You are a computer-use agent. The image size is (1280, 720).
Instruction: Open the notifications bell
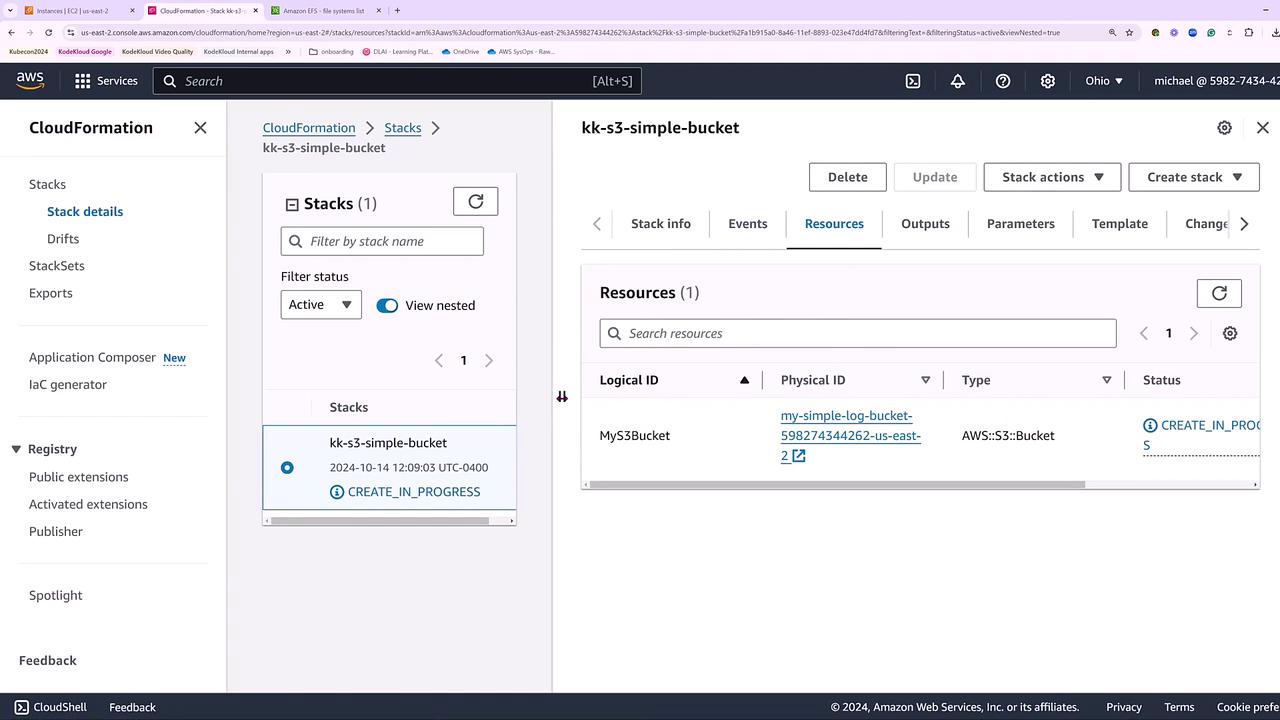[958, 81]
